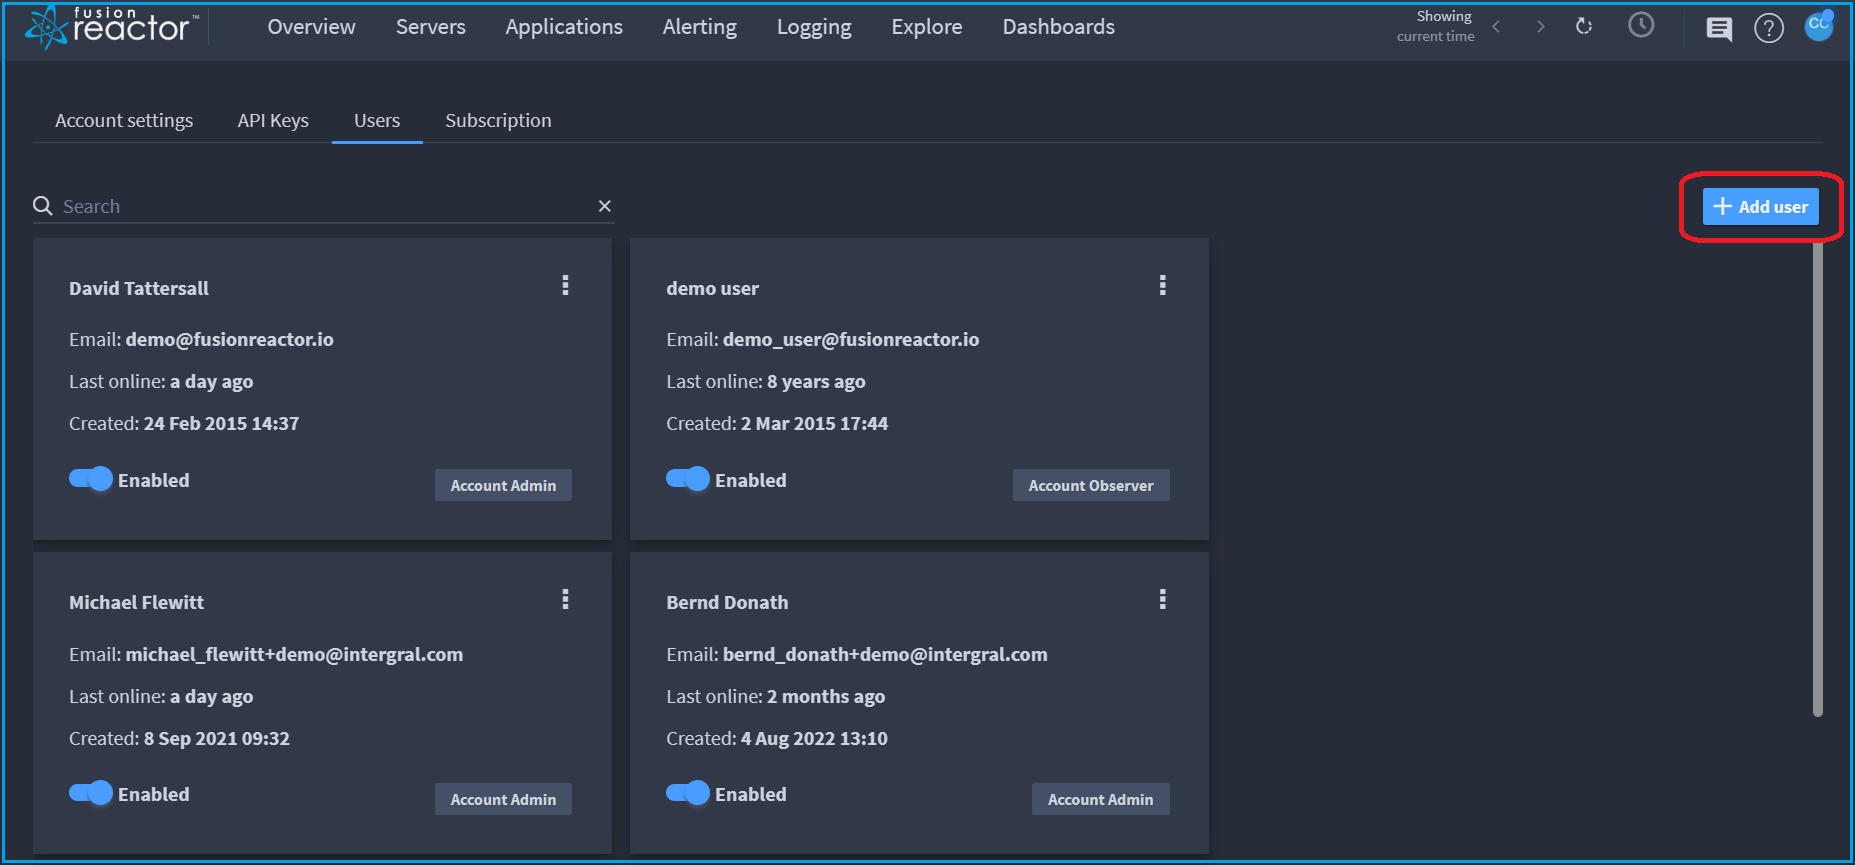This screenshot has width=1855, height=865.
Task: Open the CC user avatar menu
Action: [1819, 25]
